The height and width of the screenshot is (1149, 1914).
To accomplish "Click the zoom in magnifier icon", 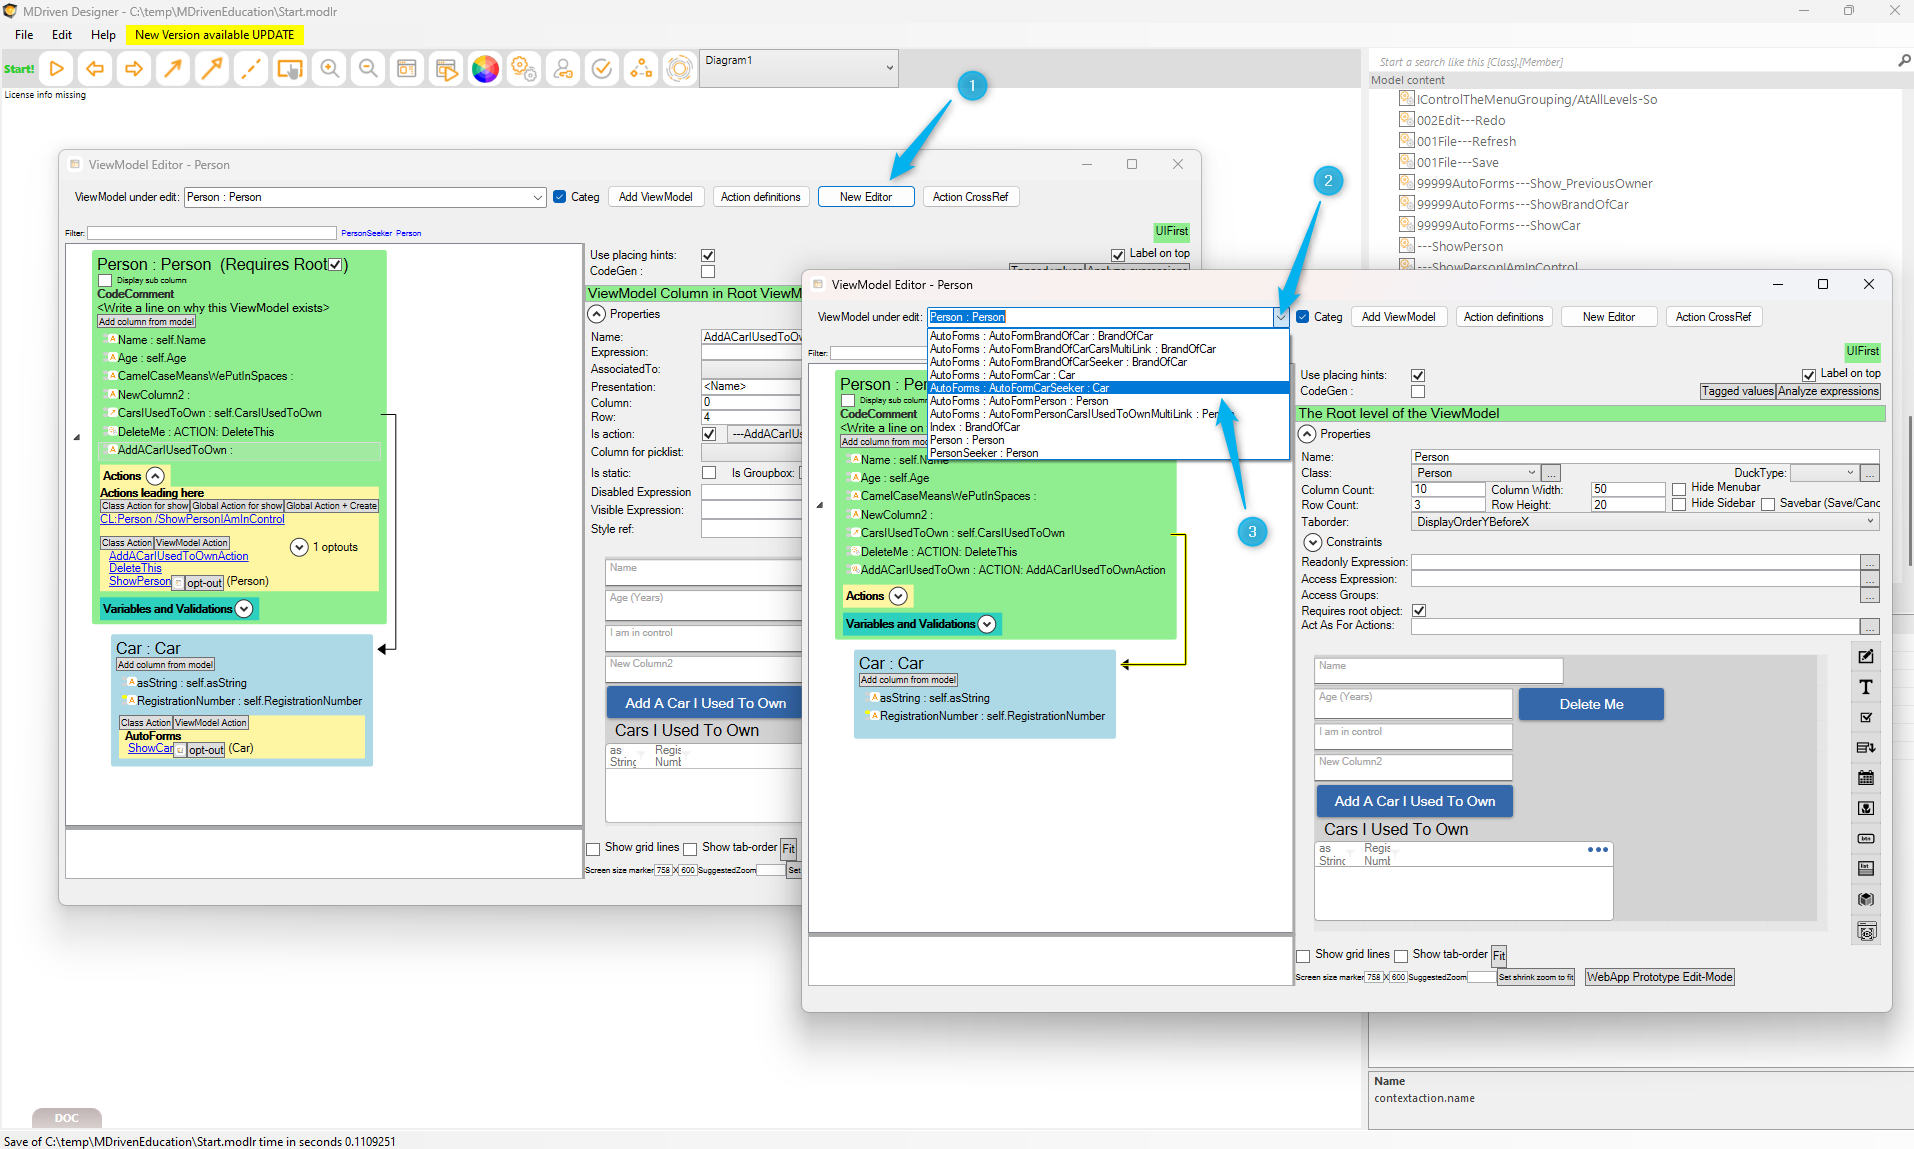I will [x=329, y=69].
